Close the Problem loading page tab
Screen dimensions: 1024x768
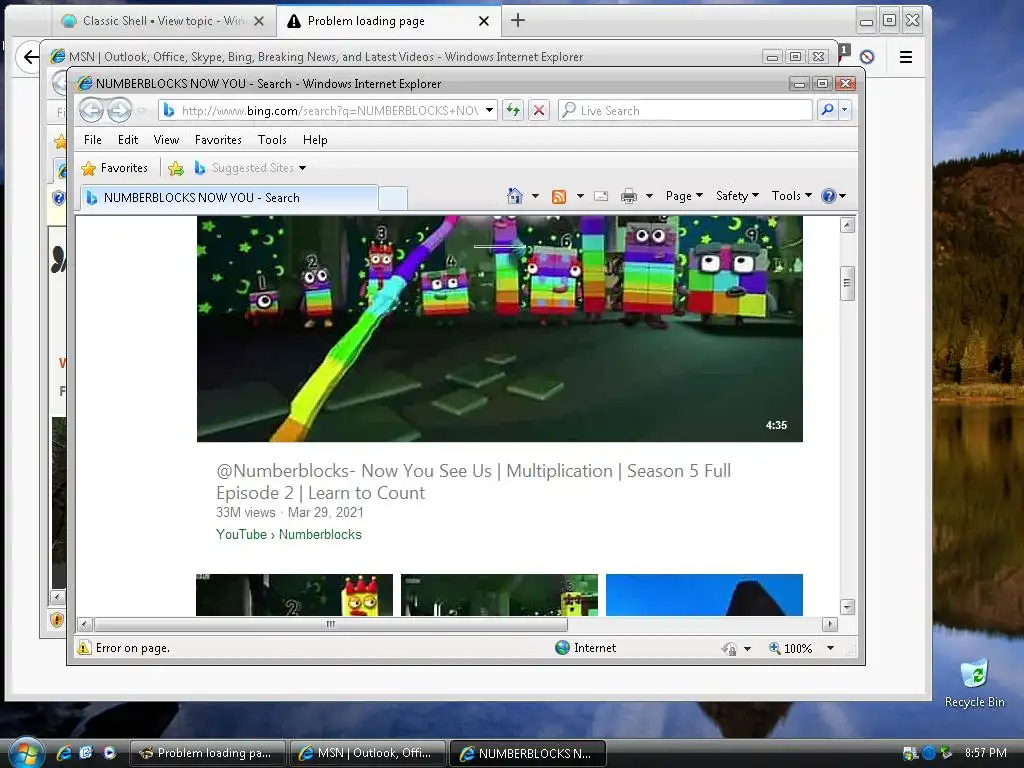(x=484, y=21)
